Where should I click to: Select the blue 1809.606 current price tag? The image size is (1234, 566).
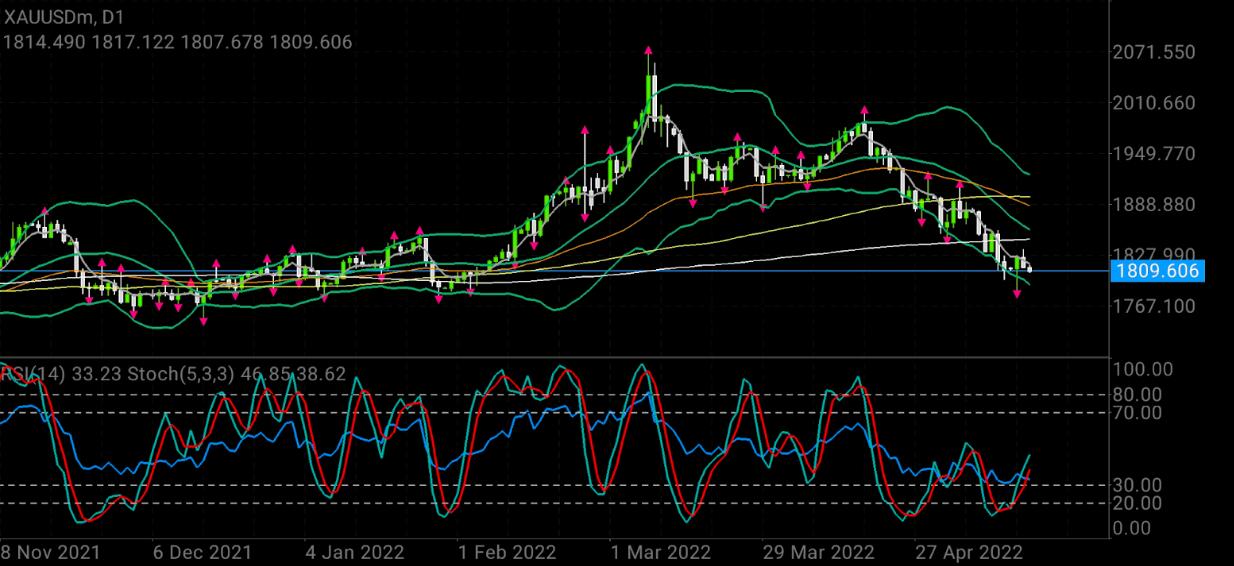[x=1155, y=271]
